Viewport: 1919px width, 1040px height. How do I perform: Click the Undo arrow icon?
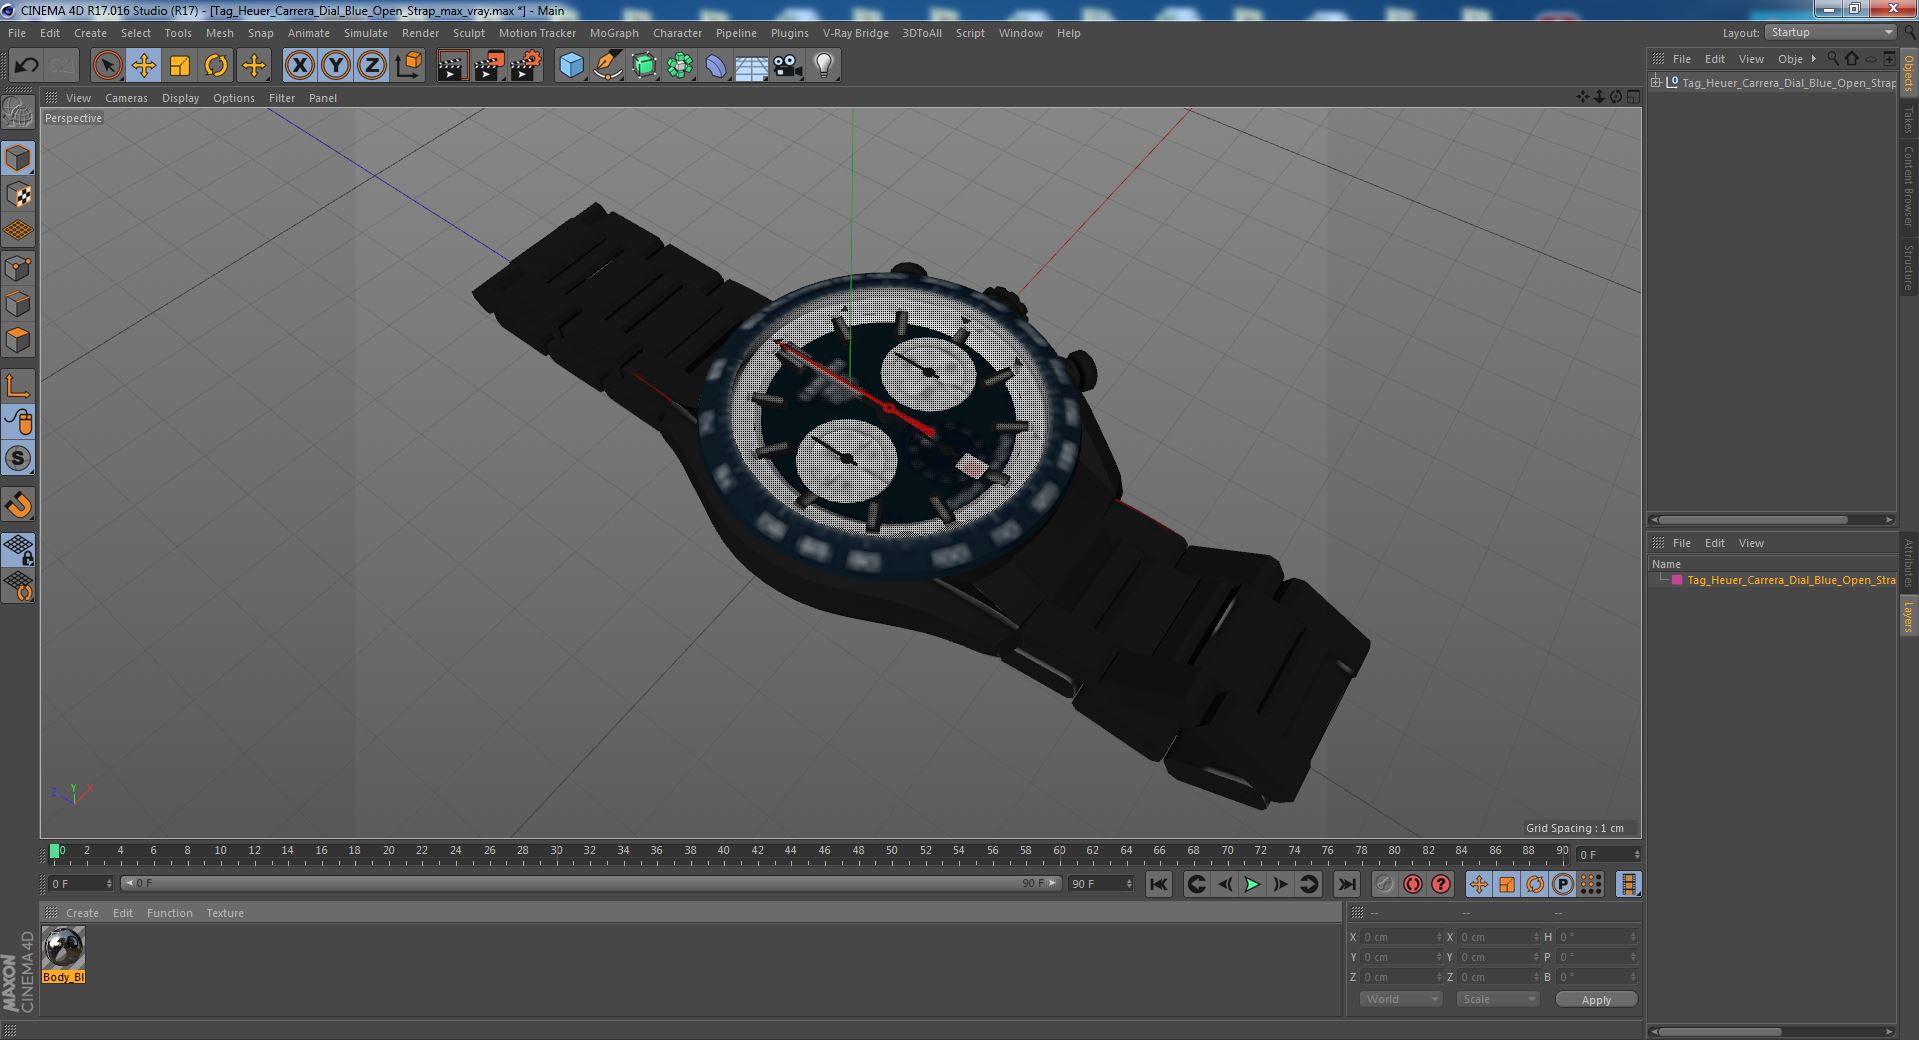coord(26,66)
